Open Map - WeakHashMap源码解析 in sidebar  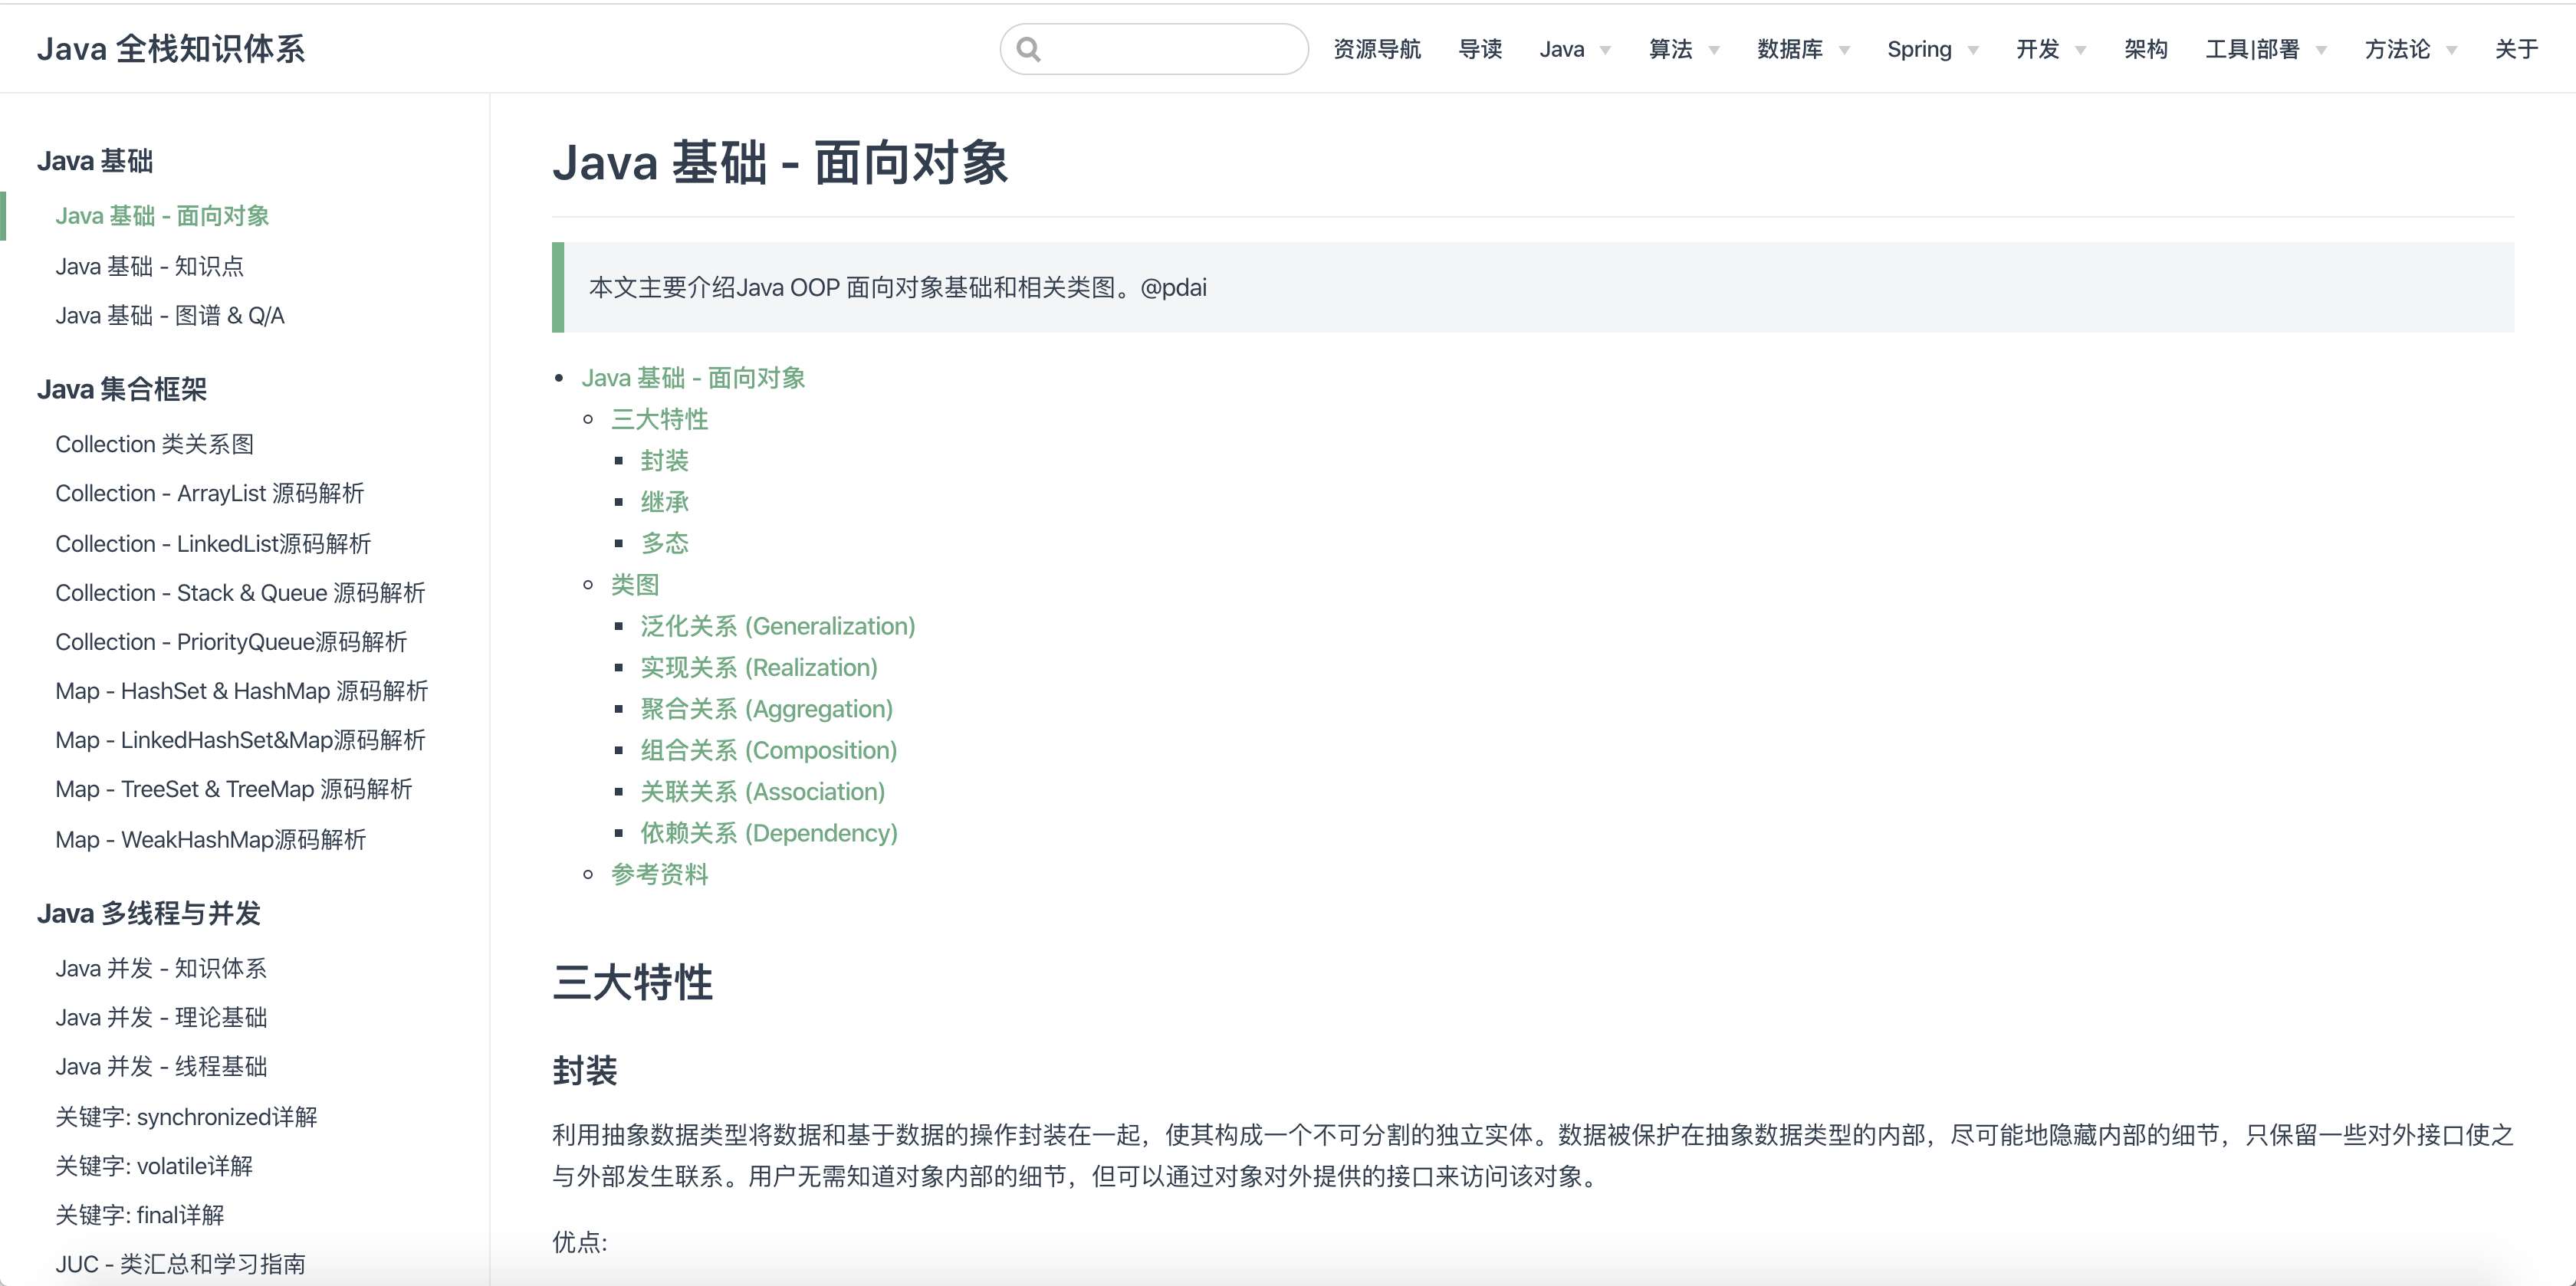tap(211, 839)
